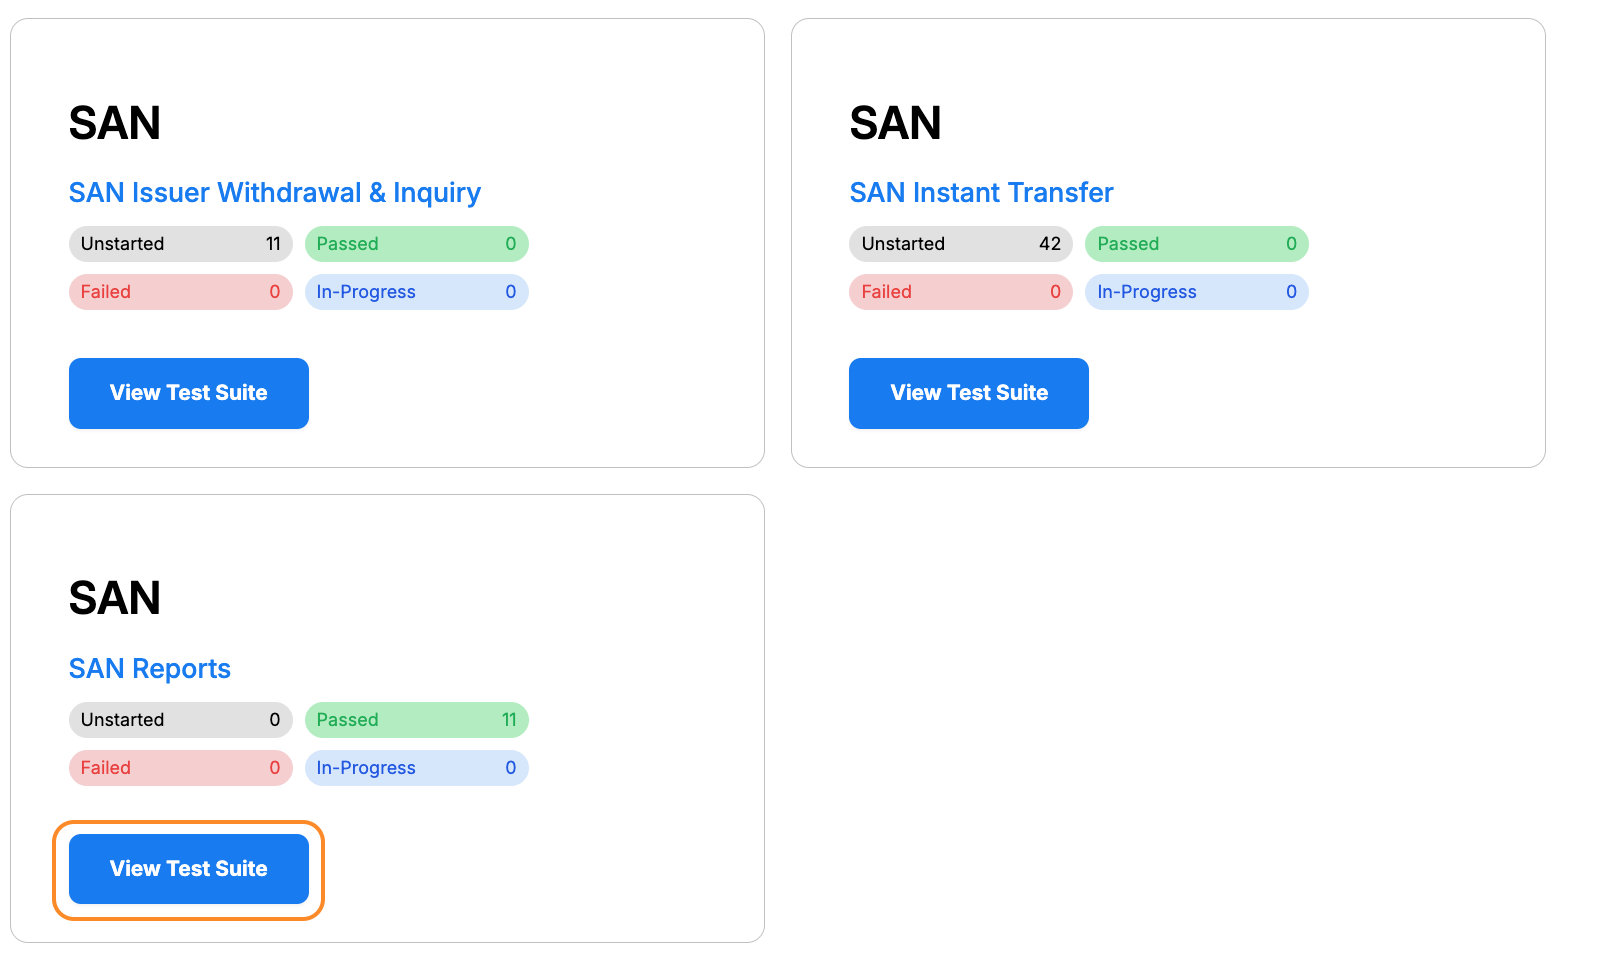Image resolution: width=1598 pixels, height=962 pixels.
Task: Click SAN heading above SAN Reports link
Action: 114,598
